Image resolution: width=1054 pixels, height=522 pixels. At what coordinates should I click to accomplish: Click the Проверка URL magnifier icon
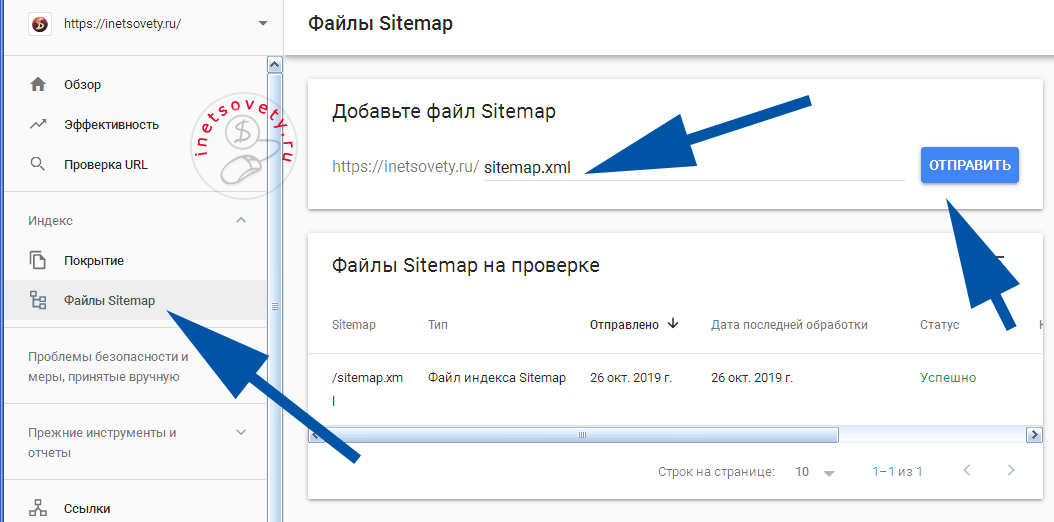(x=38, y=165)
